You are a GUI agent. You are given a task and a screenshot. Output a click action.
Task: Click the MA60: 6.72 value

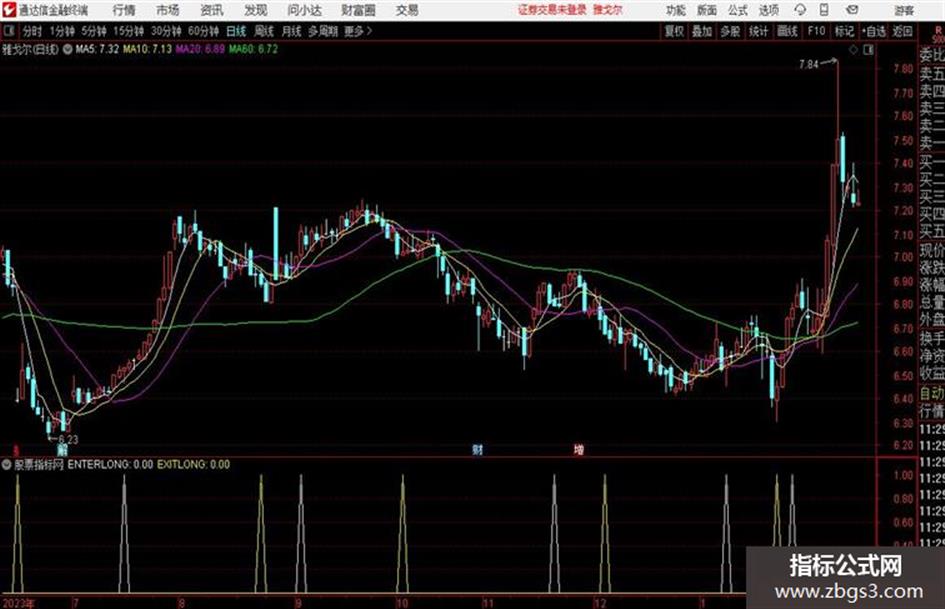(x=253, y=49)
